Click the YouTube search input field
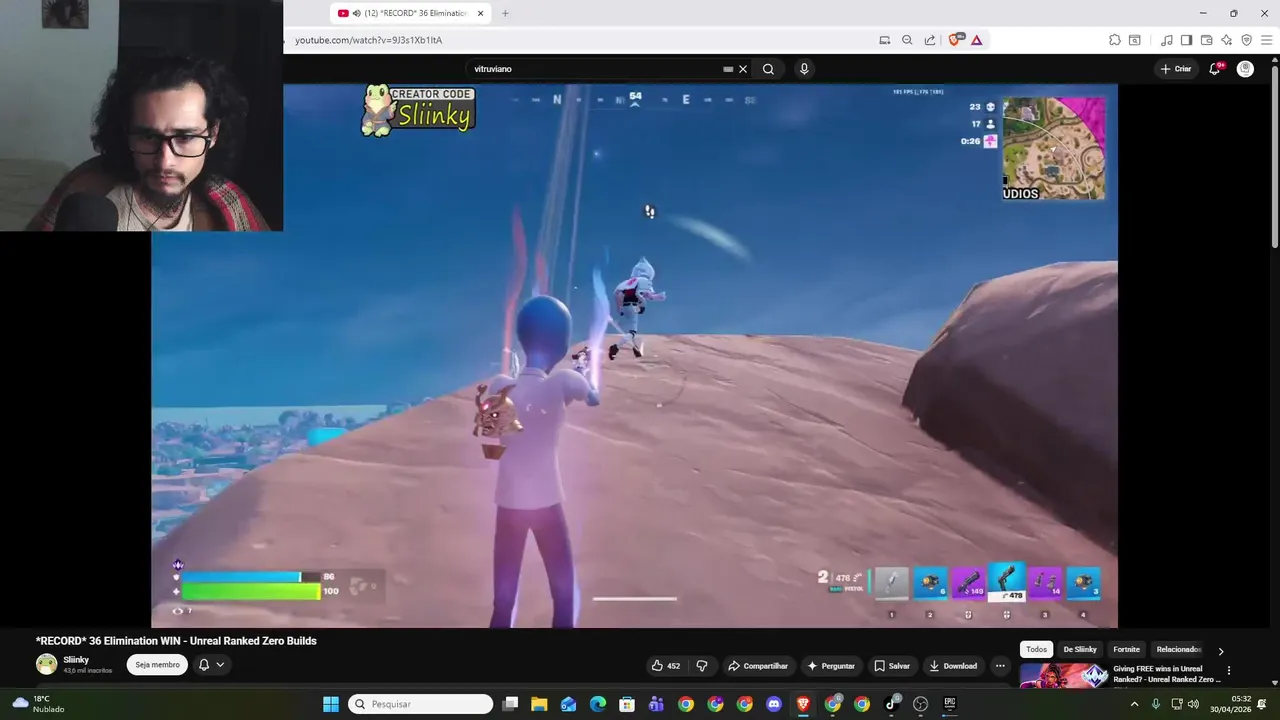 (595, 69)
